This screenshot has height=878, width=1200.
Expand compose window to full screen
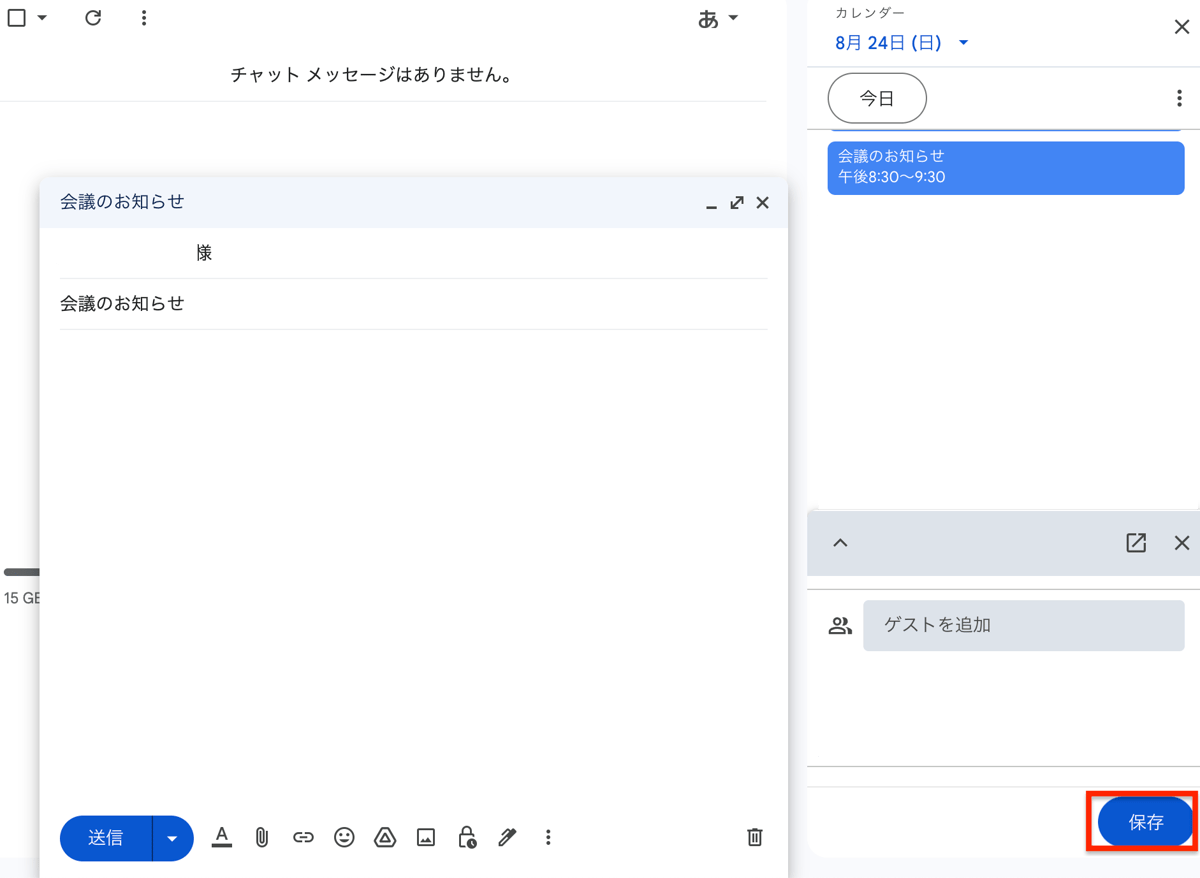click(737, 202)
